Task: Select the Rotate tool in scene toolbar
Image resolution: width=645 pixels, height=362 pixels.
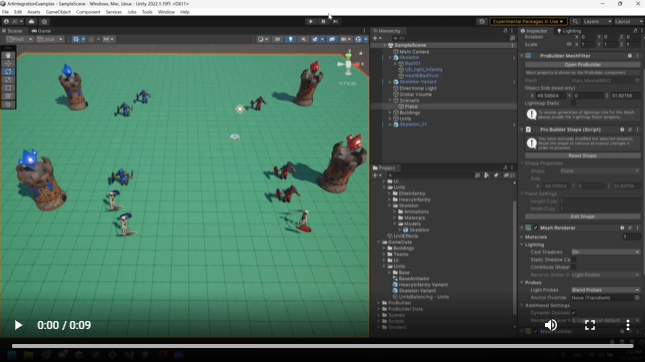Action: click(x=8, y=72)
